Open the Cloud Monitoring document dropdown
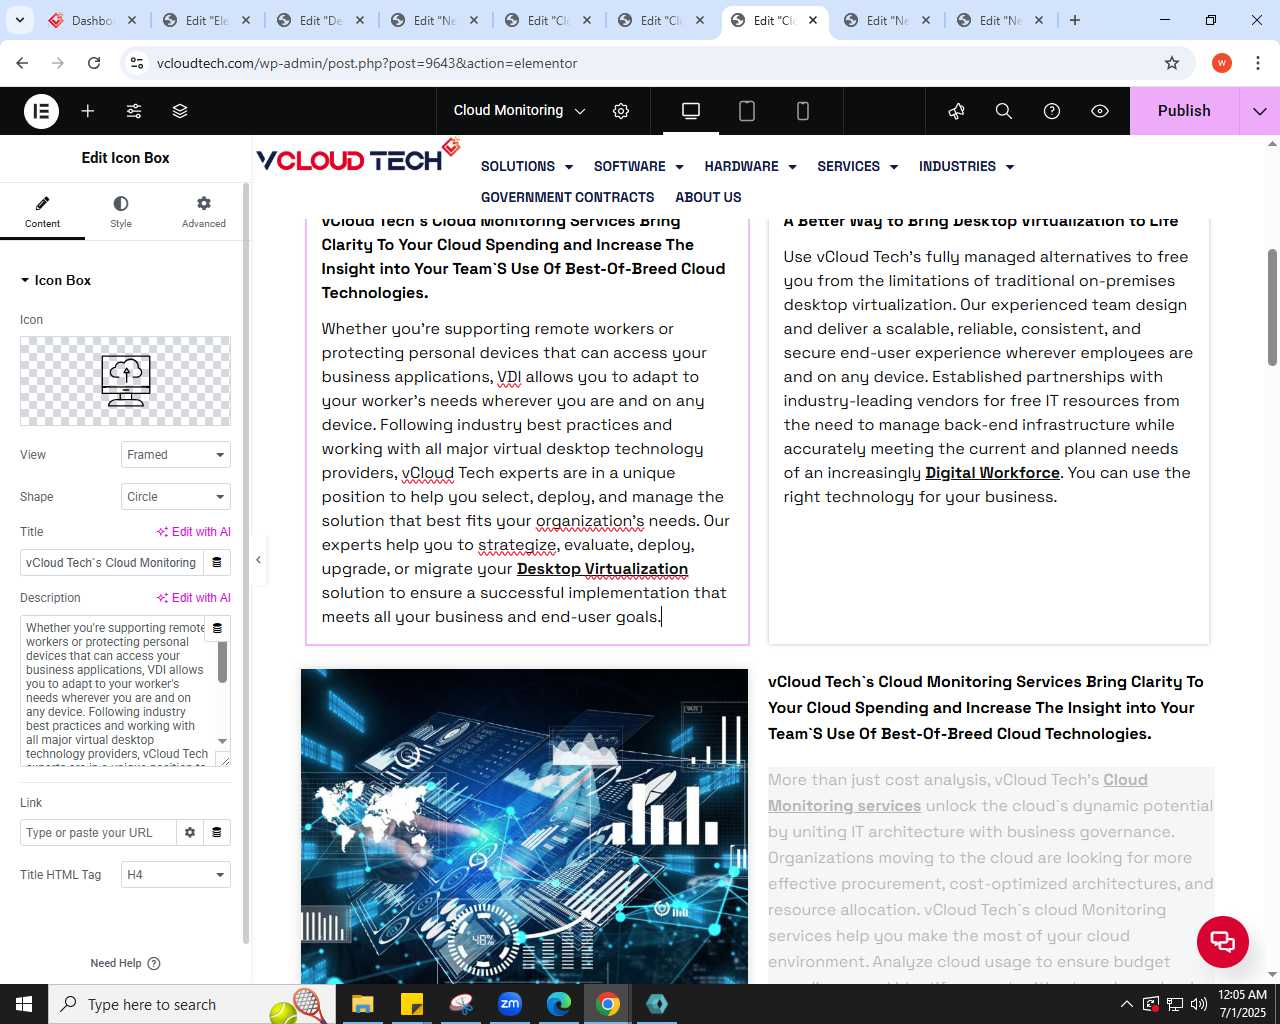 point(519,111)
